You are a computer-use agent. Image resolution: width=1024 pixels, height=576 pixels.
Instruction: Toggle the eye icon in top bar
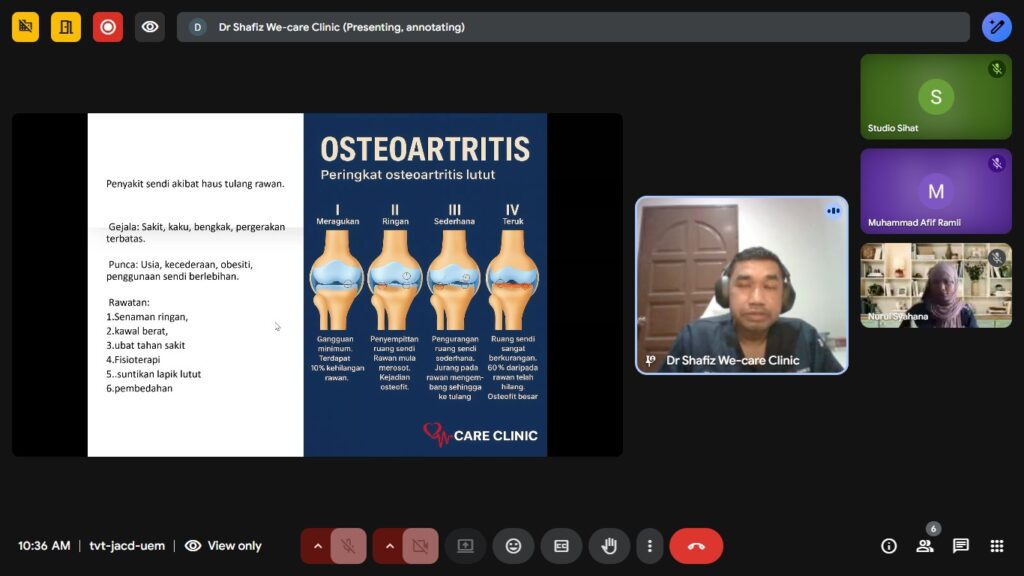click(150, 27)
